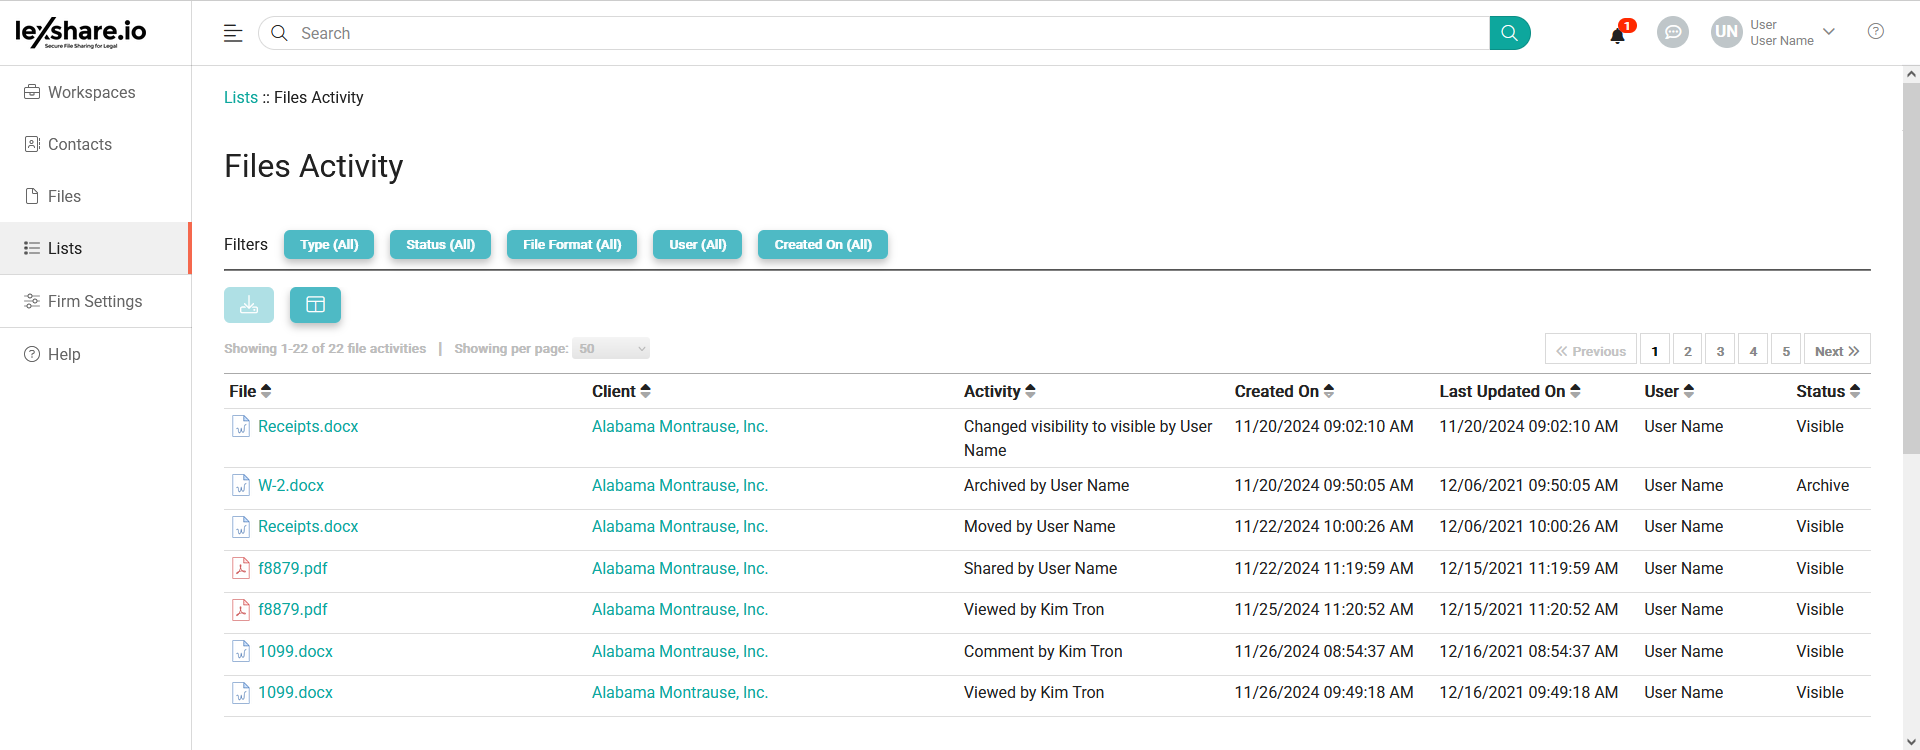Click the download export icon button
Viewport: 1920px width, 750px height.
(x=249, y=305)
